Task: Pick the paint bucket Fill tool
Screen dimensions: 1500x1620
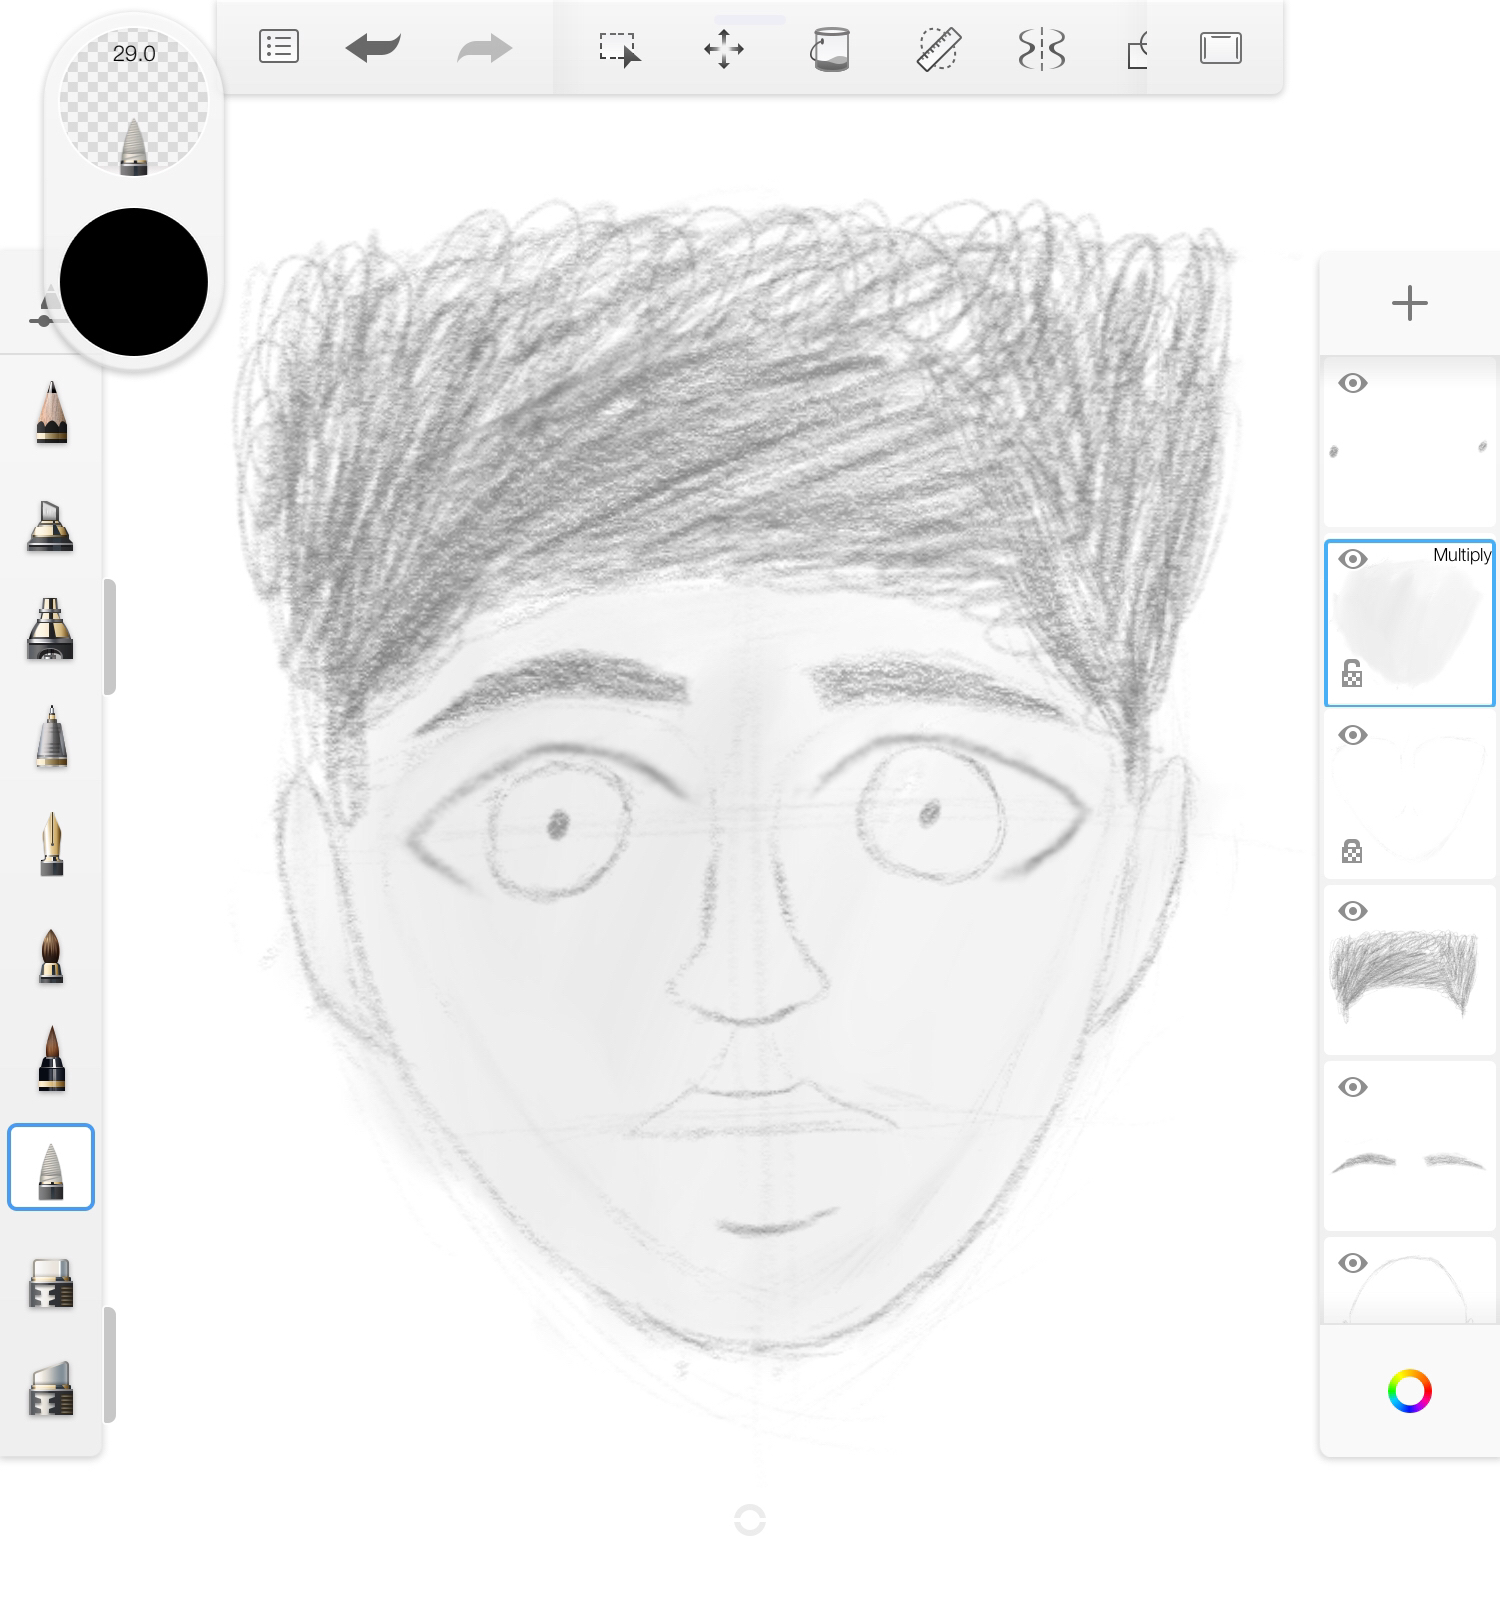Action: tap(829, 49)
